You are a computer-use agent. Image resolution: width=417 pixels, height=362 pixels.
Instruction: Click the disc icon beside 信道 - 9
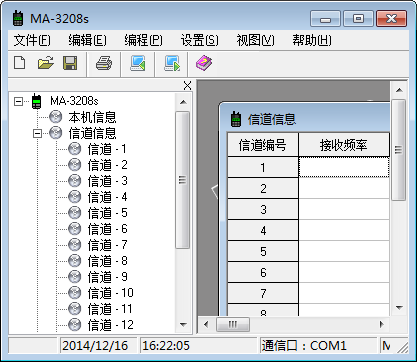click(x=75, y=277)
